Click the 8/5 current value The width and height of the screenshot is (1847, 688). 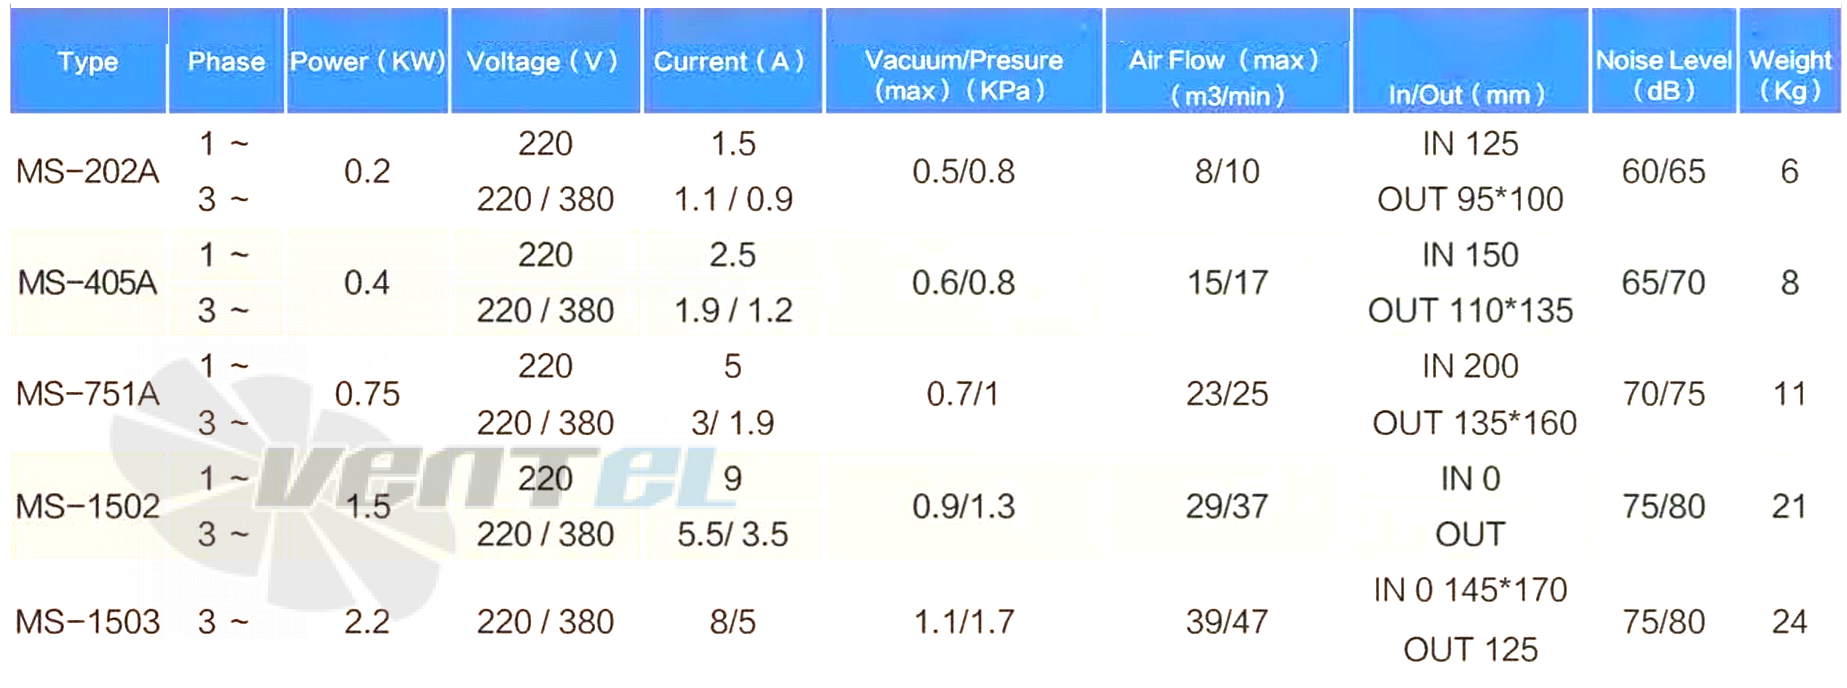coord(733,622)
